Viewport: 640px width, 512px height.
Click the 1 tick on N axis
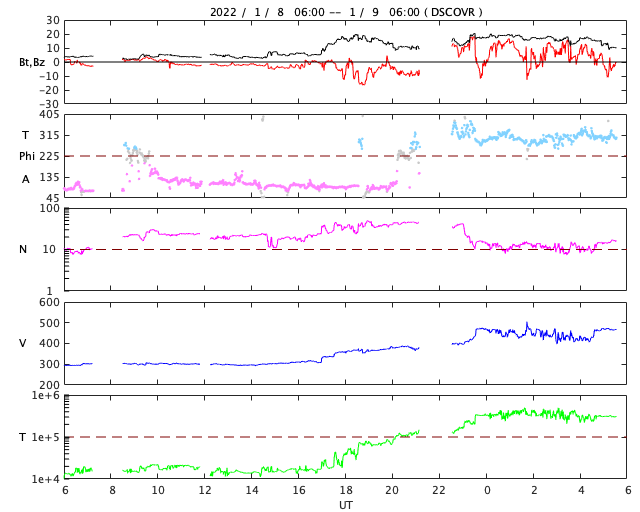pos(50,291)
